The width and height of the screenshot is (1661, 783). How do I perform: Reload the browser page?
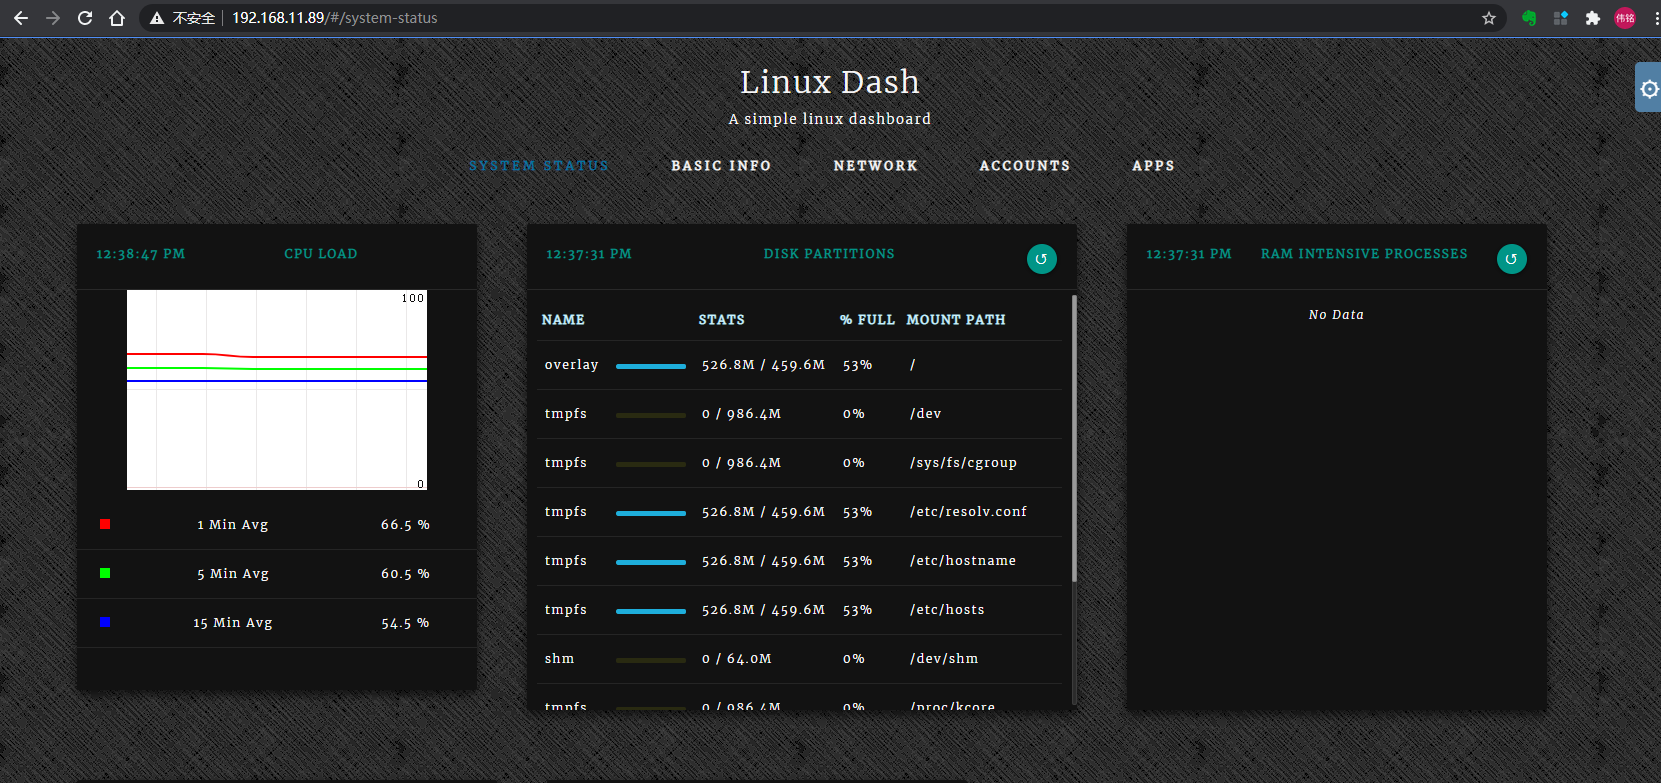(85, 18)
